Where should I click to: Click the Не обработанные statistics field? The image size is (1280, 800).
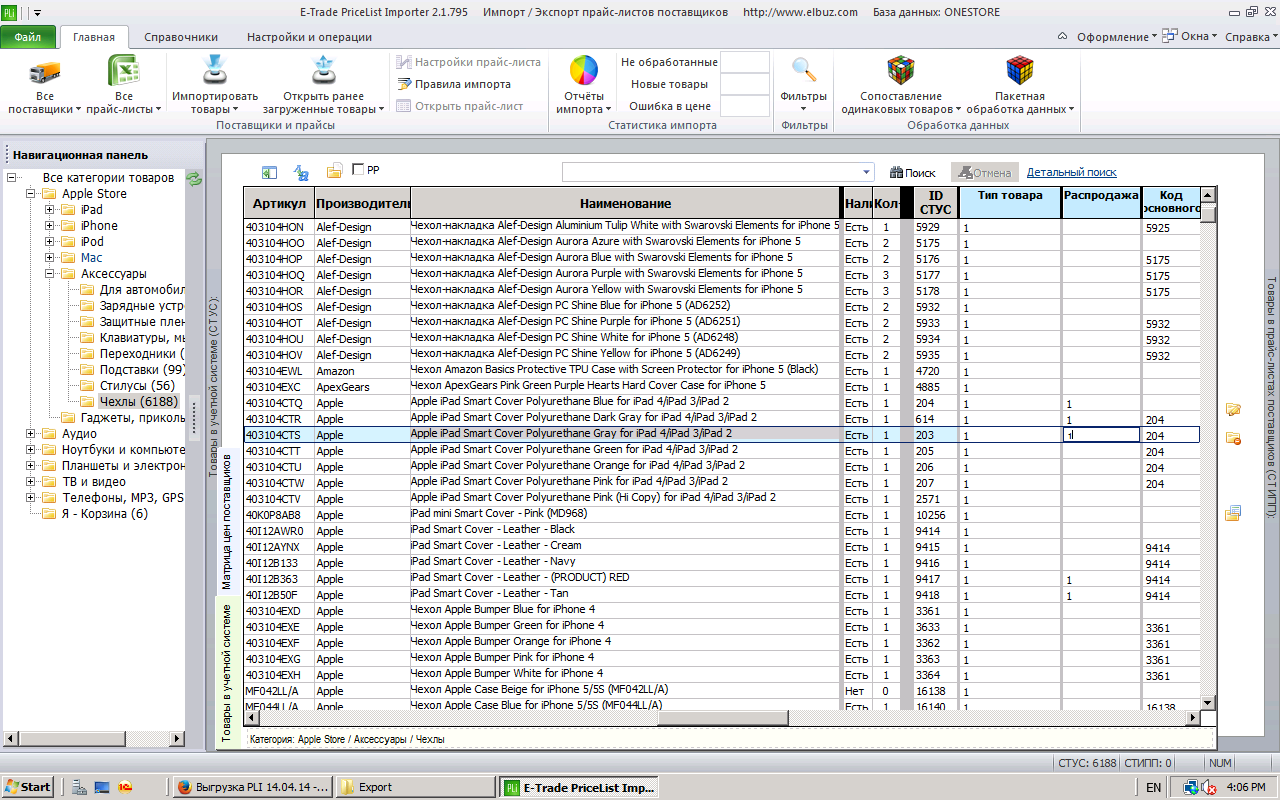[745, 62]
